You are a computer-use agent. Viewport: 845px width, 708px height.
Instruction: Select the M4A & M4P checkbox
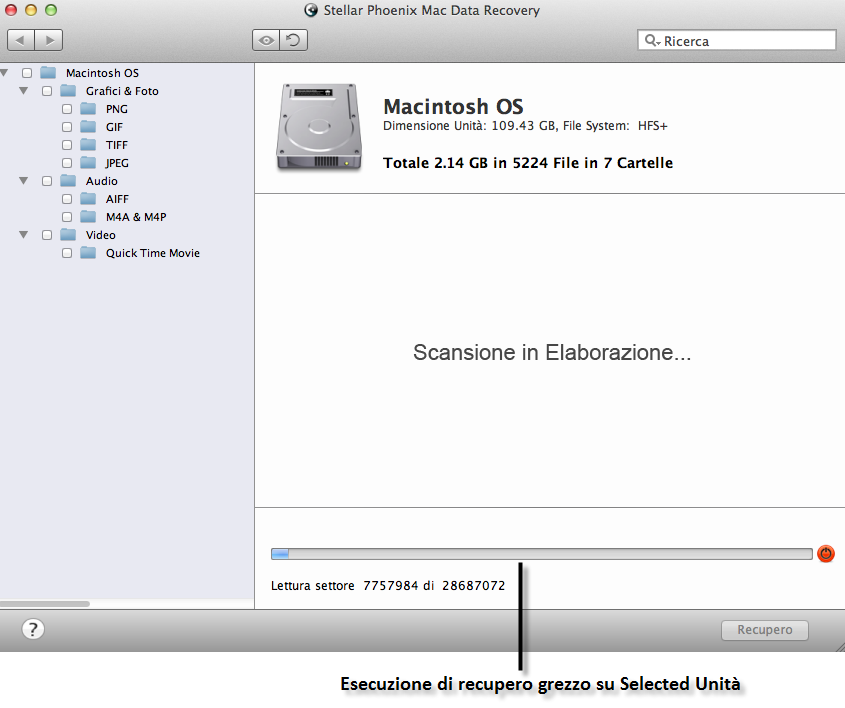[67, 217]
